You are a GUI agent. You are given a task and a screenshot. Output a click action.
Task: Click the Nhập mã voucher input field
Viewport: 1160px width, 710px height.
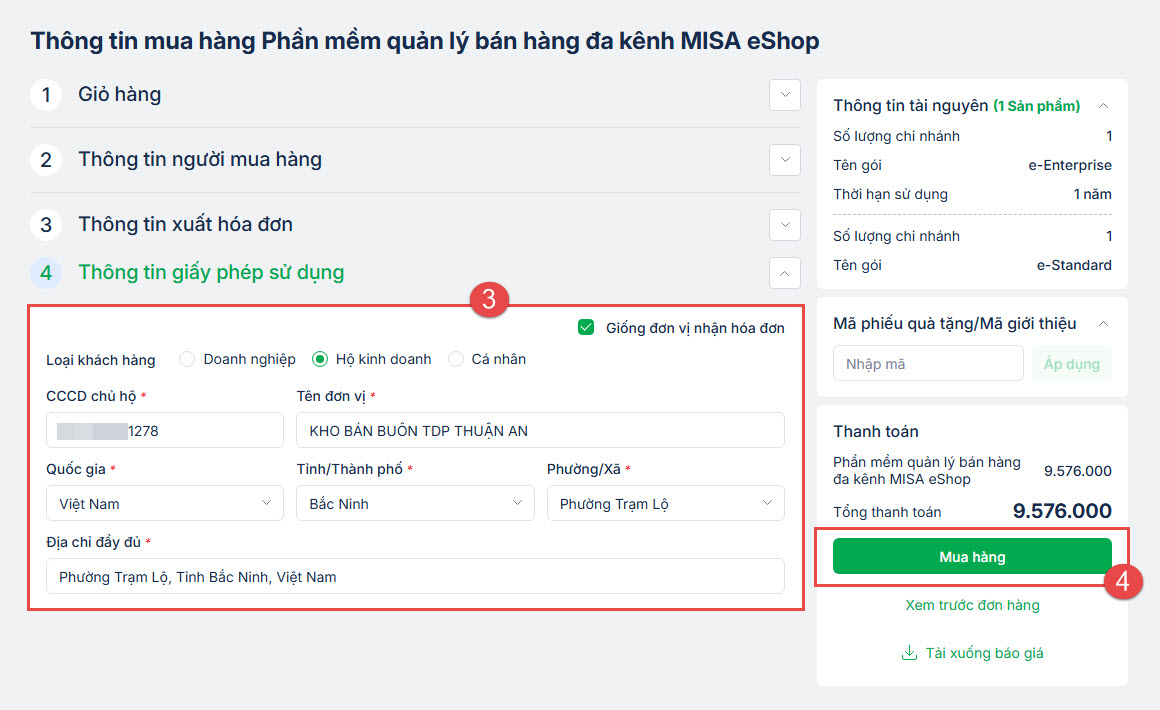click(x=928, y=364)
